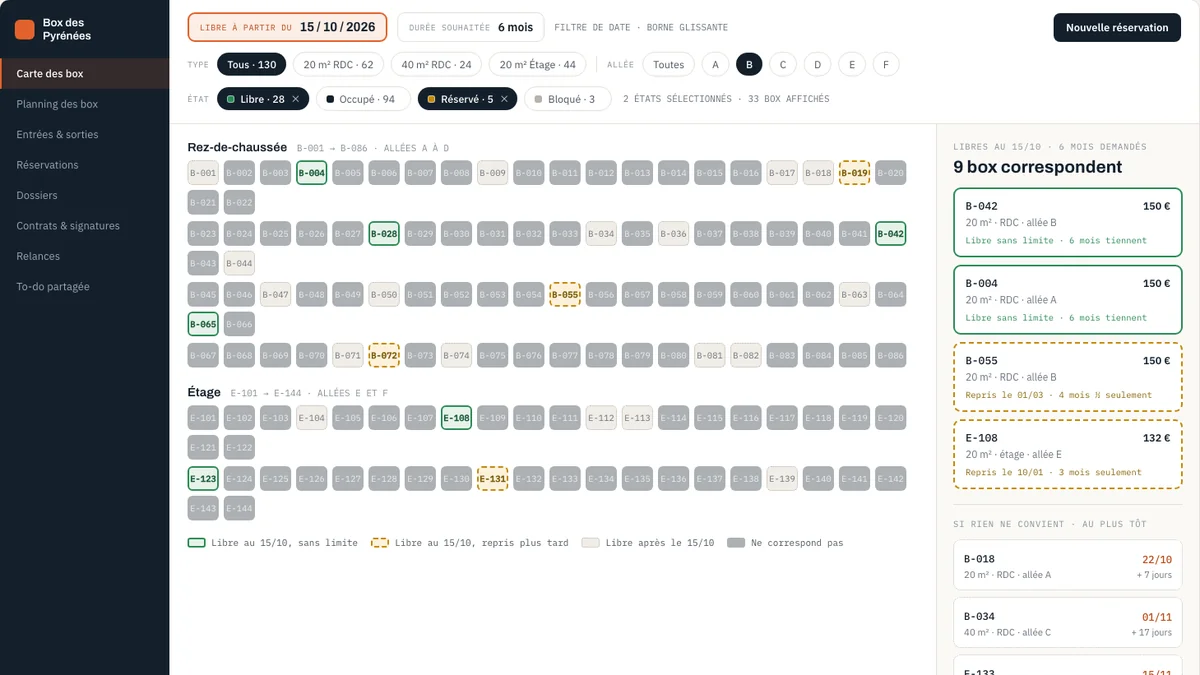1200x675 pixels.
Task: Filter by aisle F
Action: (885, 65)
